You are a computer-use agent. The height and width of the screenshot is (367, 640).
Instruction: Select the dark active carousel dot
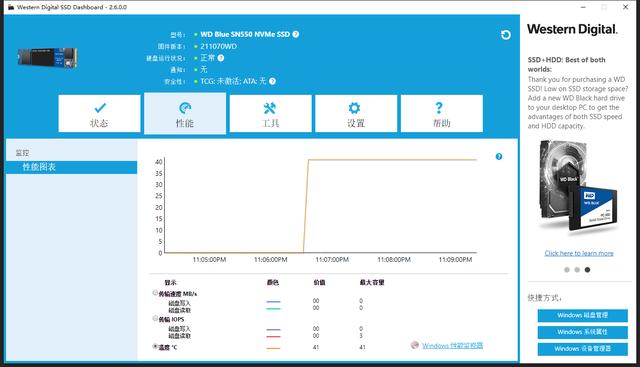pyautogui.click(x=587, y=269)
